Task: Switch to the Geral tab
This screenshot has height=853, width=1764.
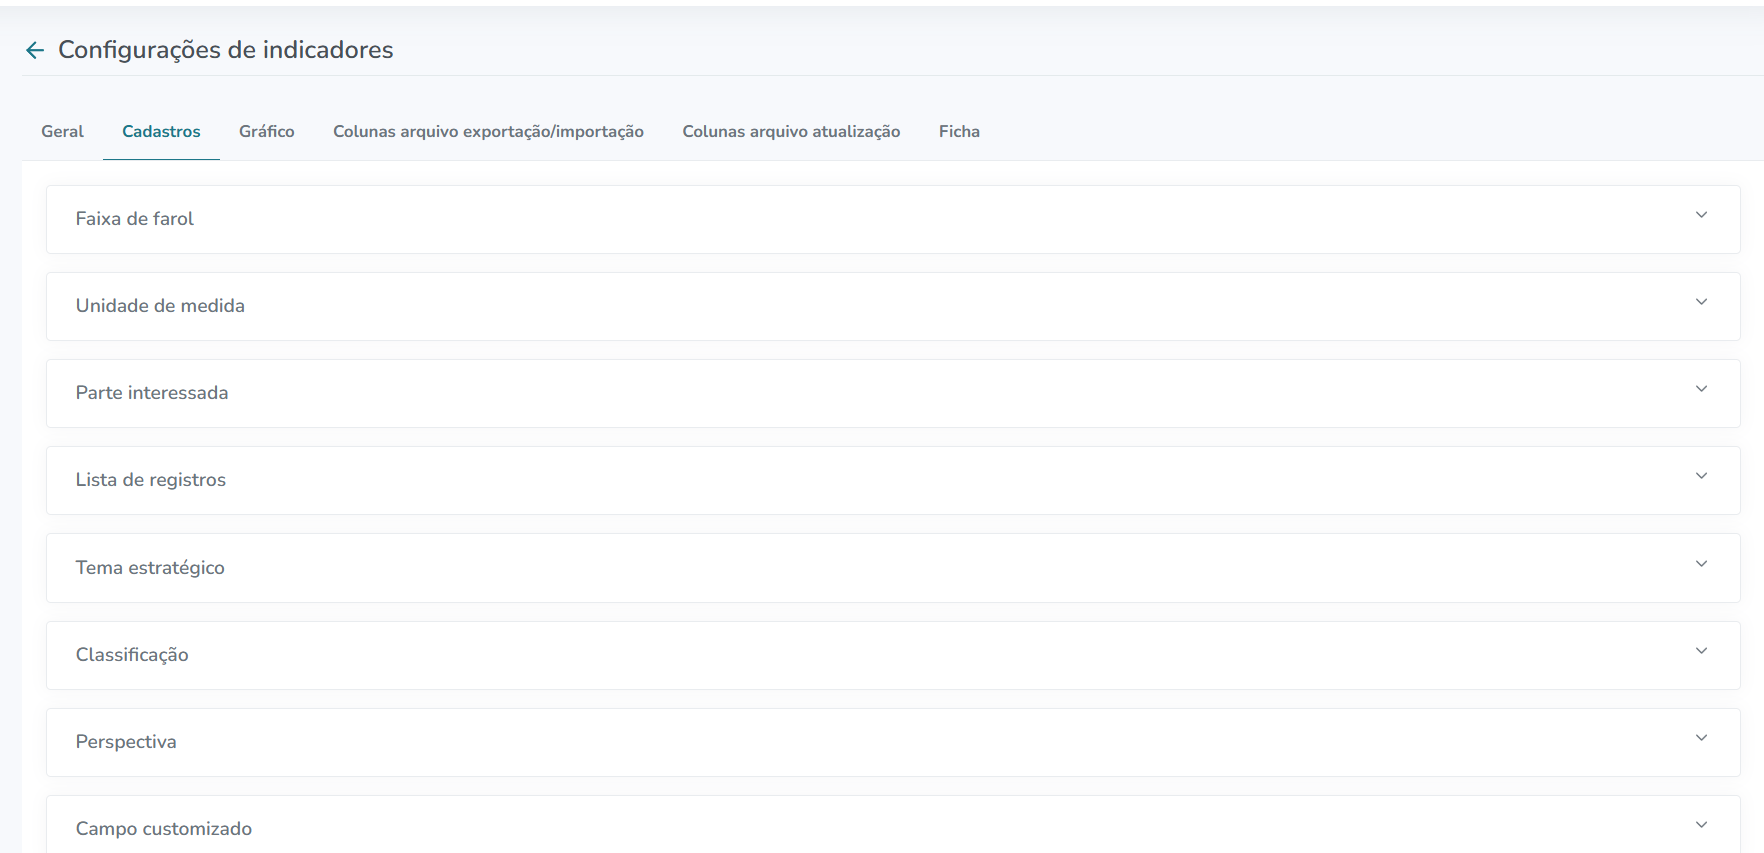Action: pos(62,132)
